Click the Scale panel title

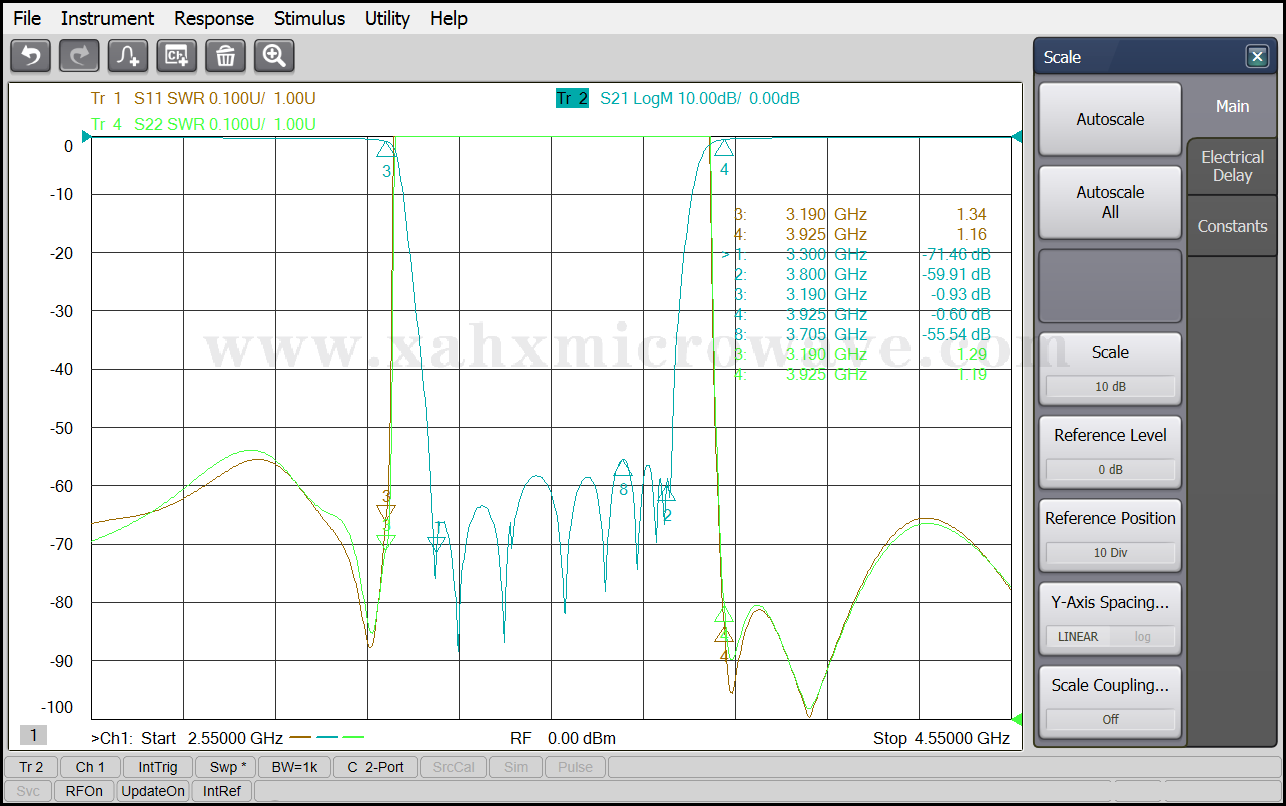[1062, 57]
